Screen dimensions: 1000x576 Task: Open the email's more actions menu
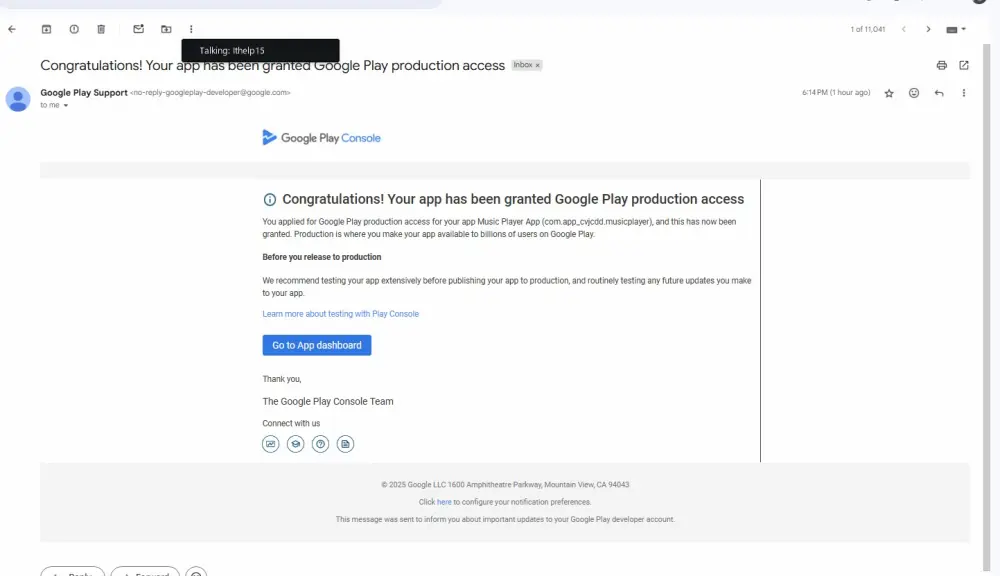tap(964, 92)
